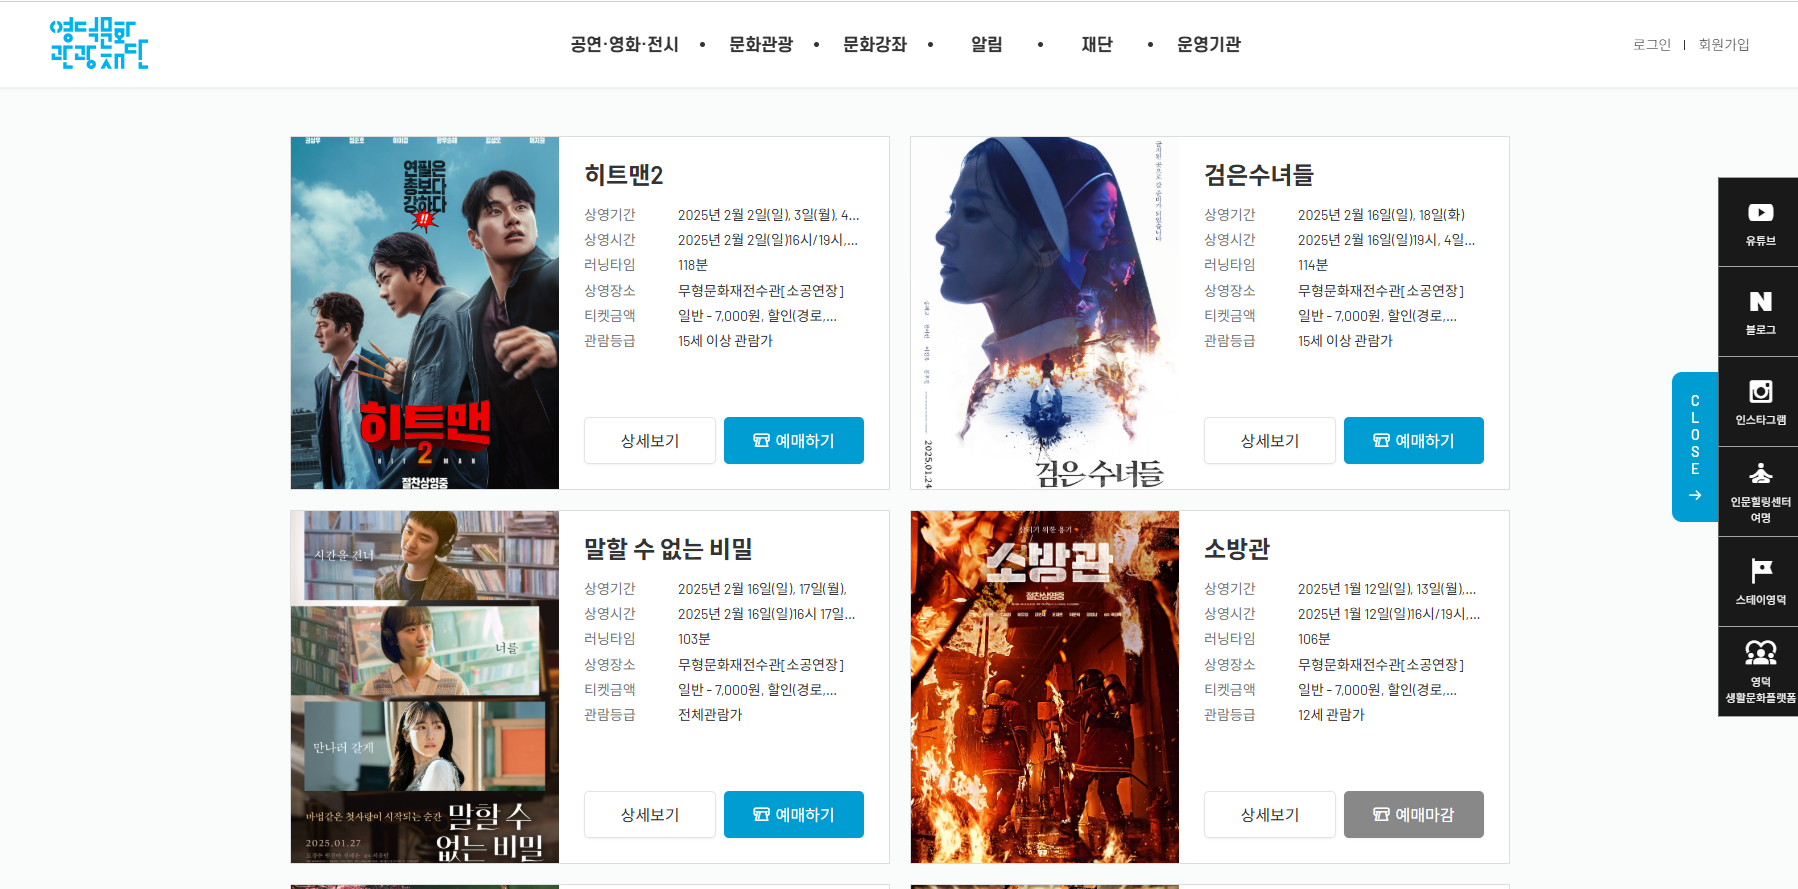Click the 히트맨2 movie poster
1798x889 pixels.
(424, 313)
